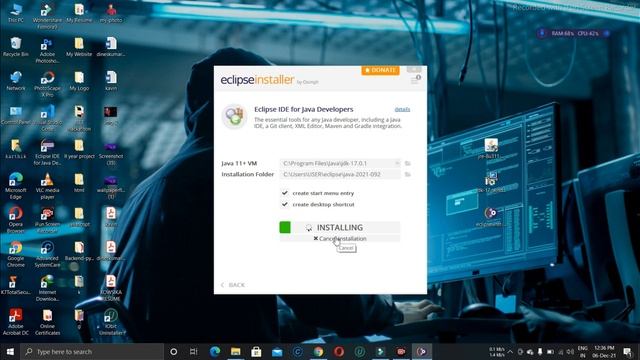Select VLC media player desktop shortcut
The height and width of the screenshot is (360, 640).
pos(47,186)
